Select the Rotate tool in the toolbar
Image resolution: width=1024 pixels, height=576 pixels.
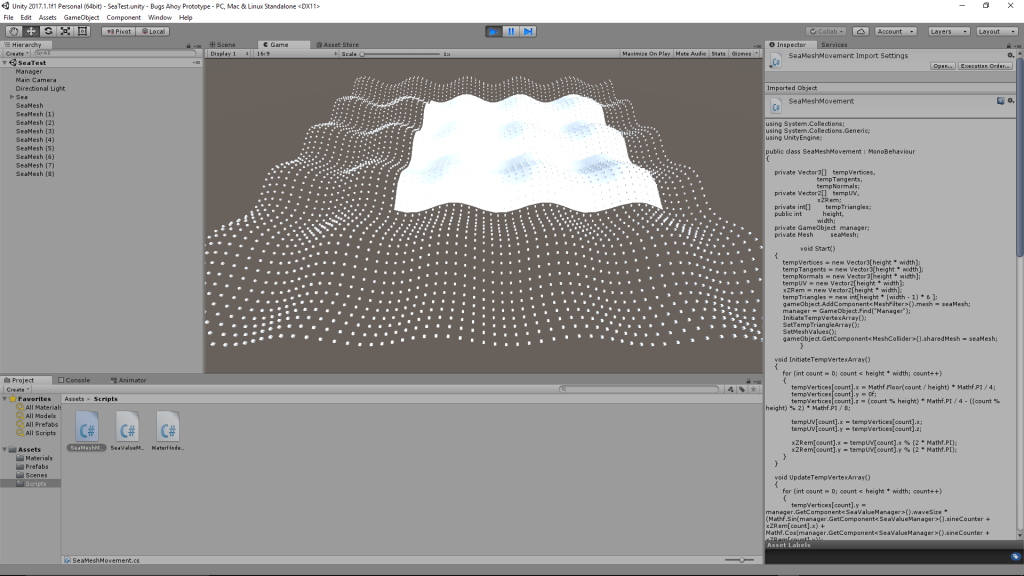48,31
